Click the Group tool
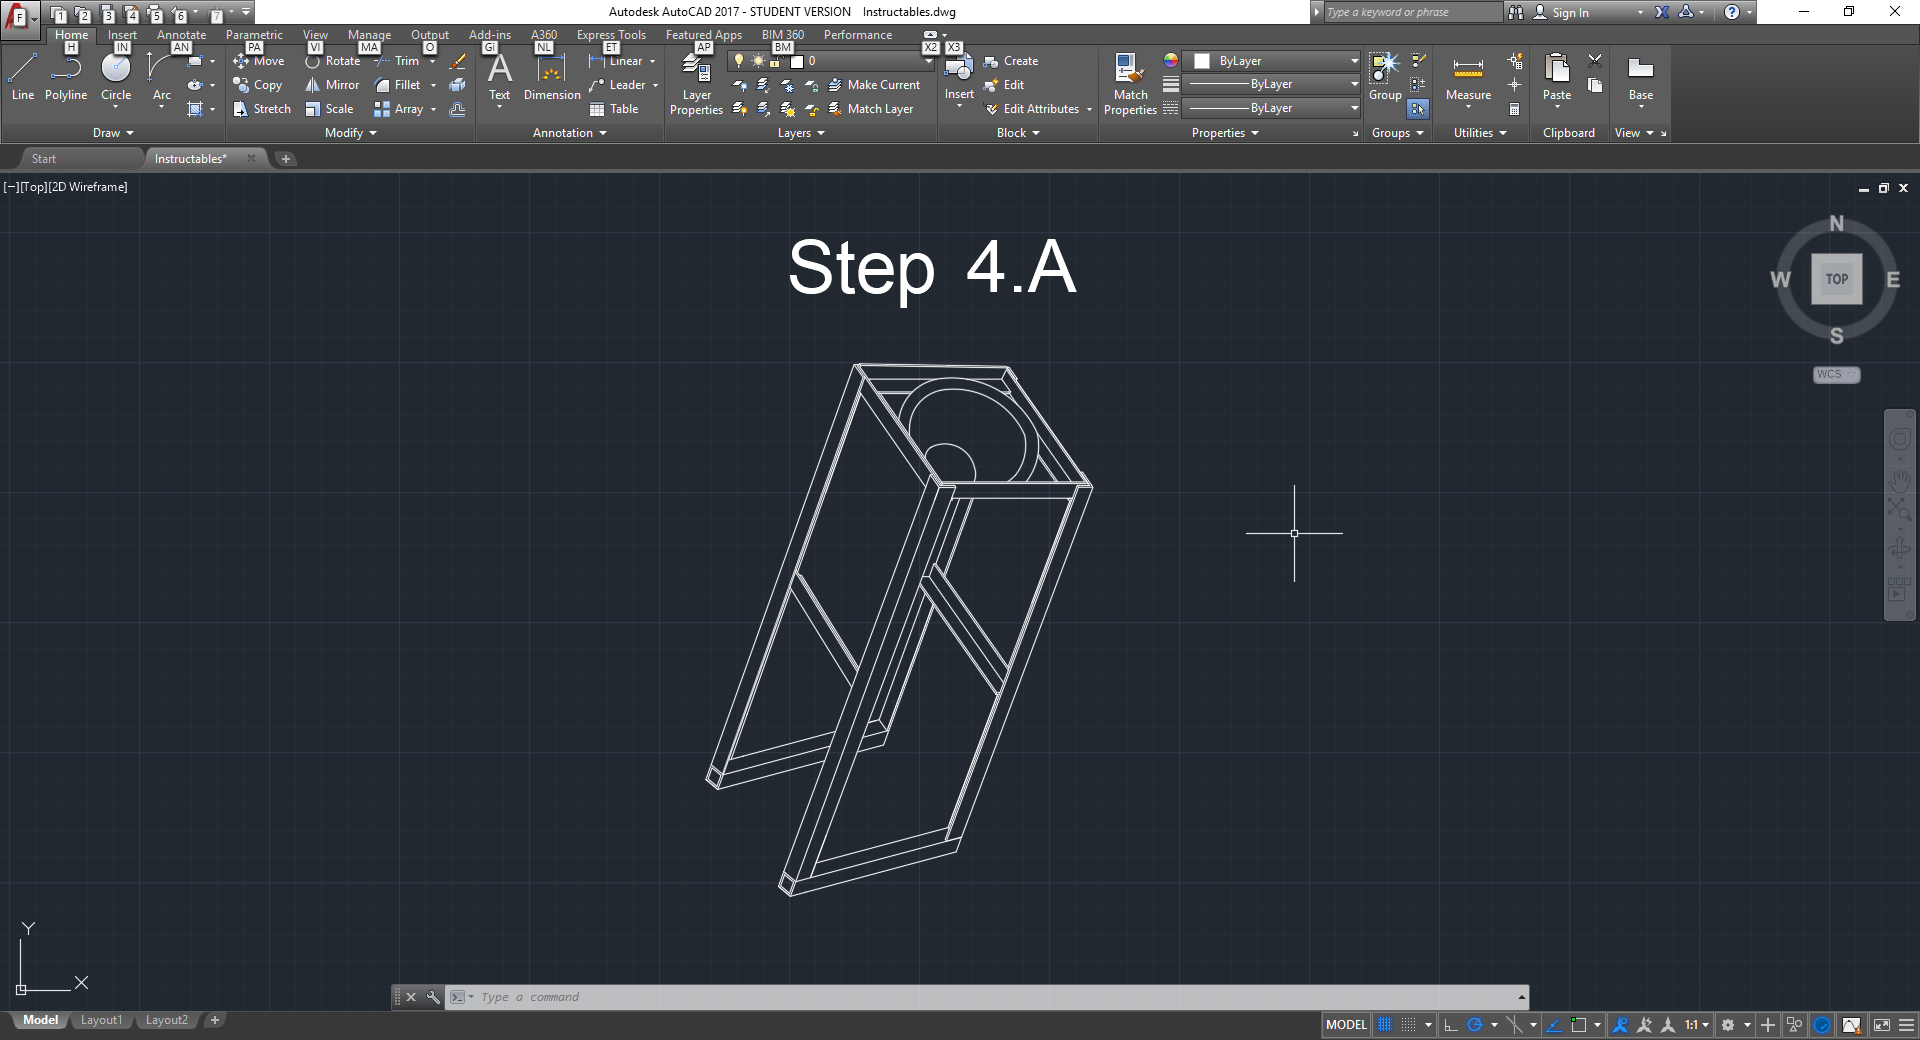1920x1040 pixels. click(1385, 77)
